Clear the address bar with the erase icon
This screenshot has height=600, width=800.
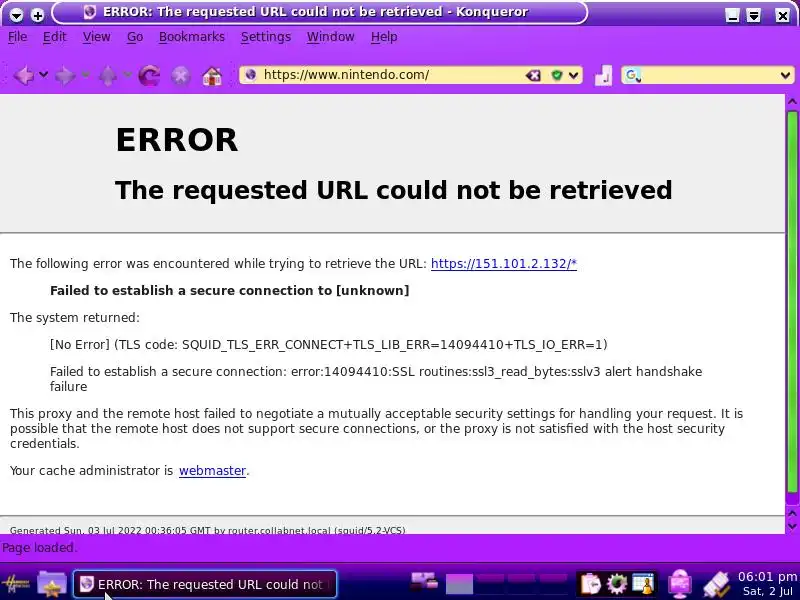point(533,76)
